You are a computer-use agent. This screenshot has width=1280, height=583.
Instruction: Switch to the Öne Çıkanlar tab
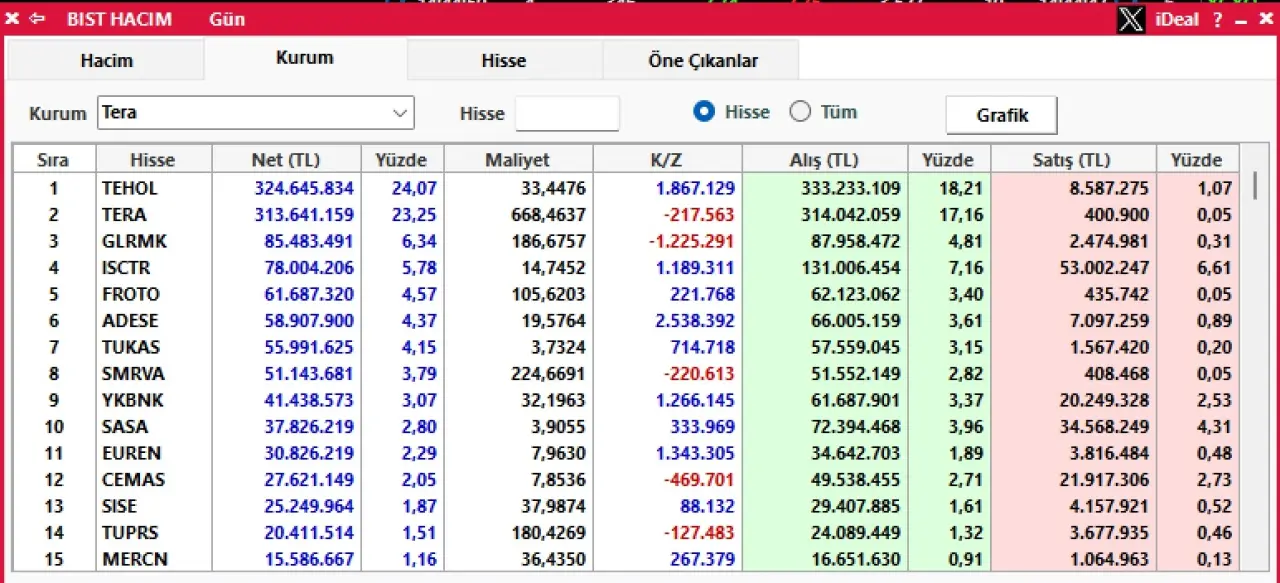coord(702,60)
